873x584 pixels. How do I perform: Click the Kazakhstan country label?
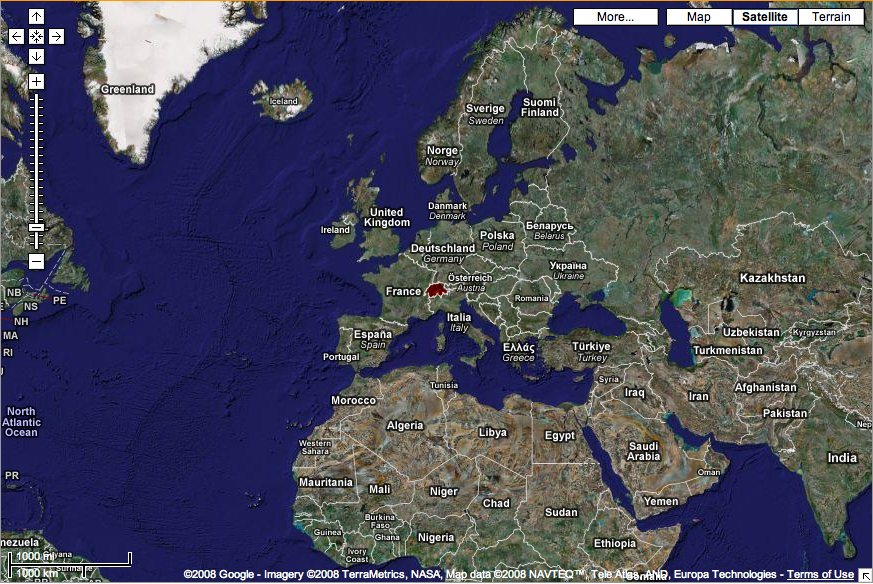click(772, 277)
